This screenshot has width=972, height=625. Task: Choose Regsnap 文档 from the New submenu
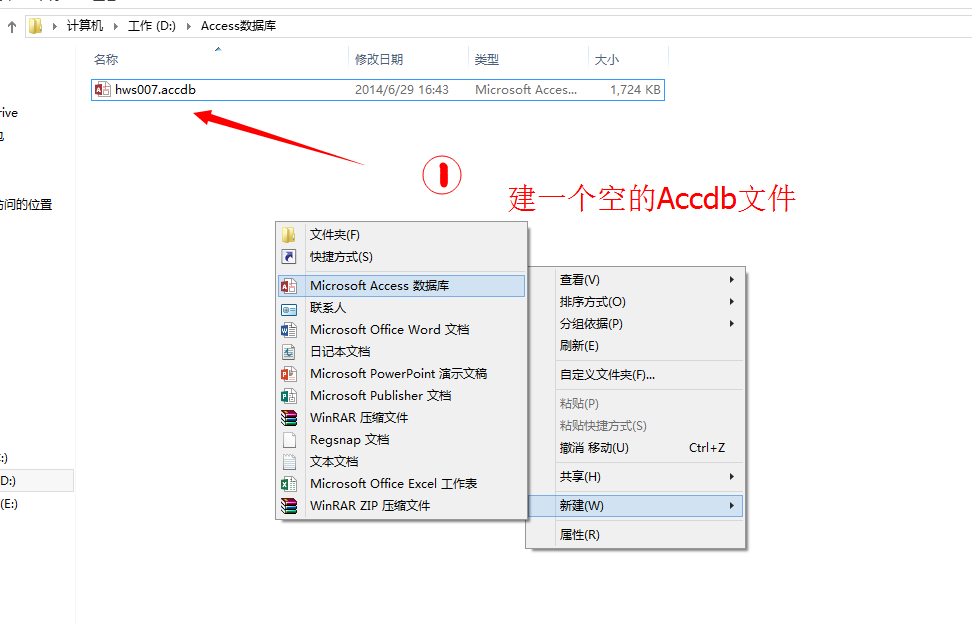point(402,440)
